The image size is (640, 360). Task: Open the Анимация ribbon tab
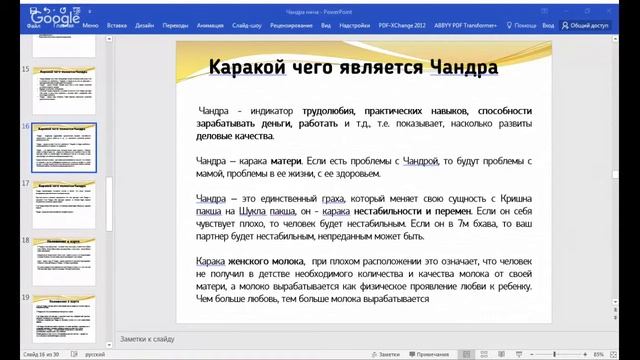coord(210,25)
